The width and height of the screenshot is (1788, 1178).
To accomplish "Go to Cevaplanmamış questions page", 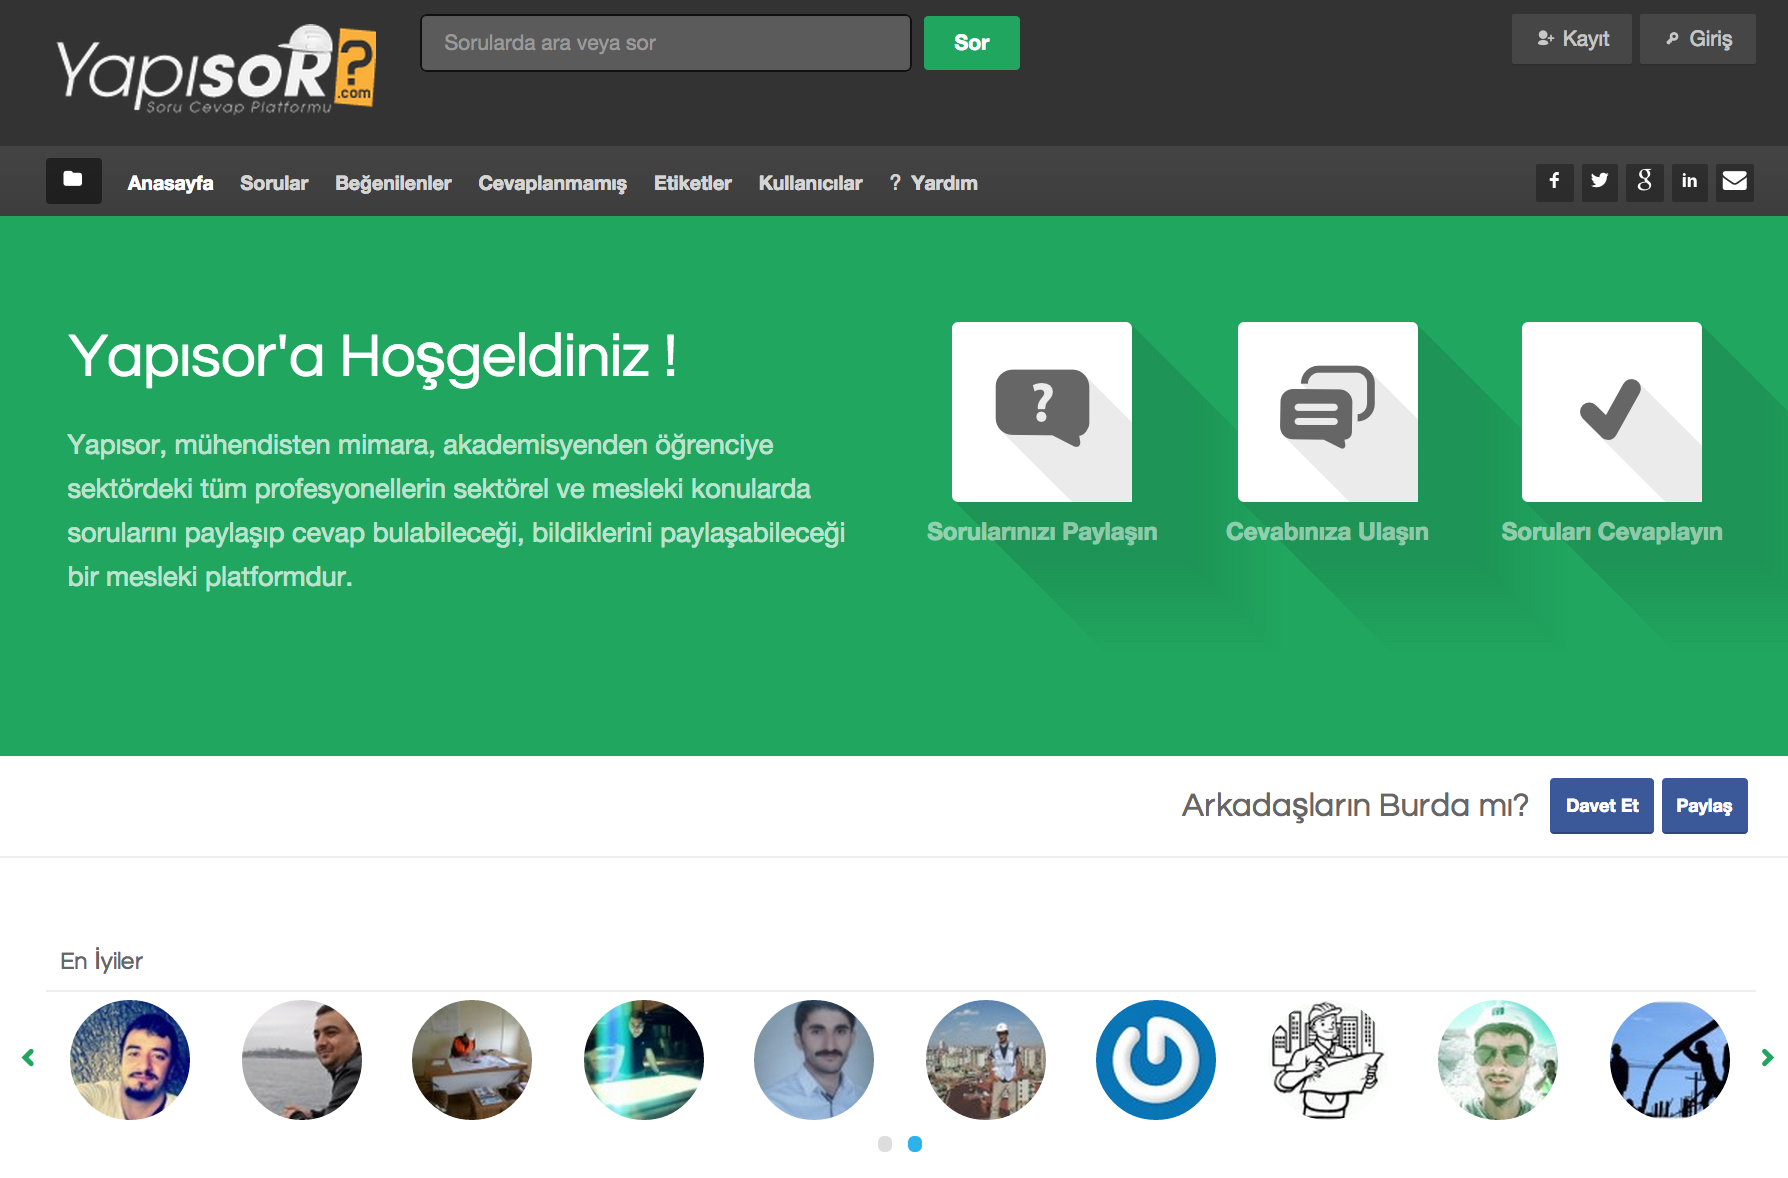I will click(552, 183).
